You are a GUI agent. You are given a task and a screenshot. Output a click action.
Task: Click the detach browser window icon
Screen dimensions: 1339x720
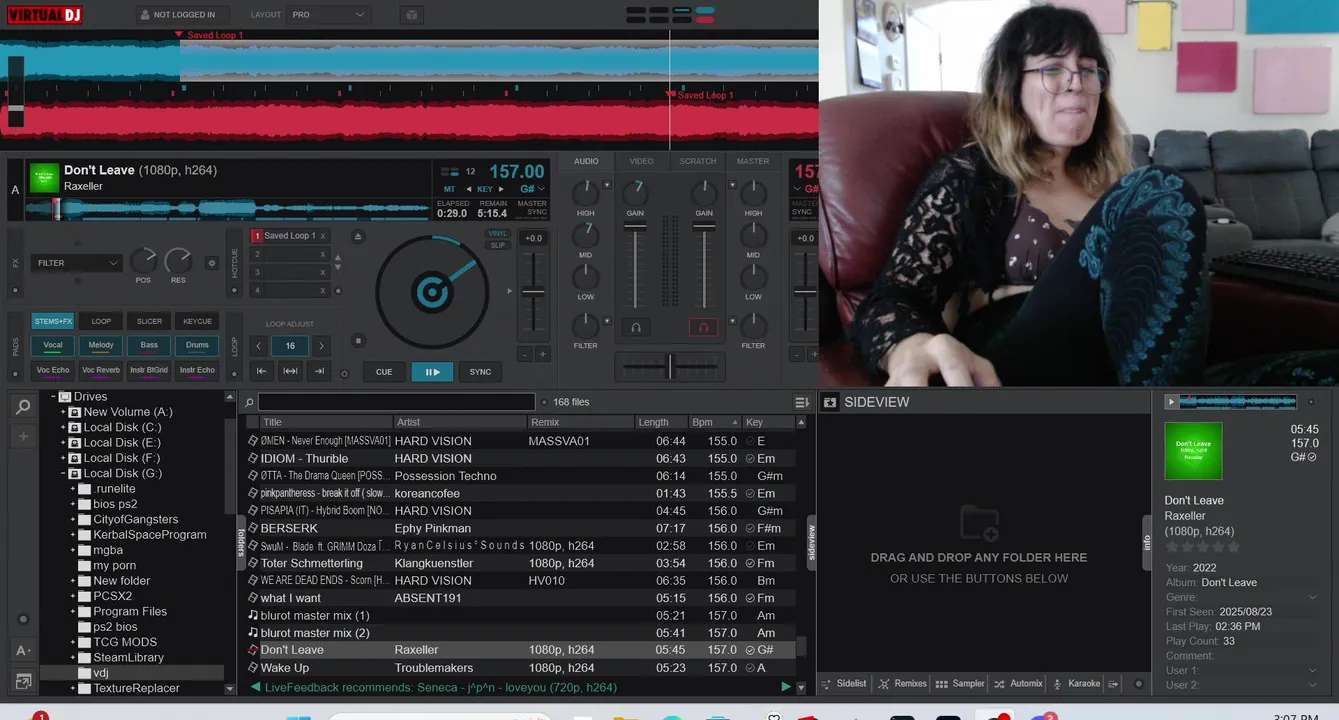pyautogui.click(x=23, y=681)
